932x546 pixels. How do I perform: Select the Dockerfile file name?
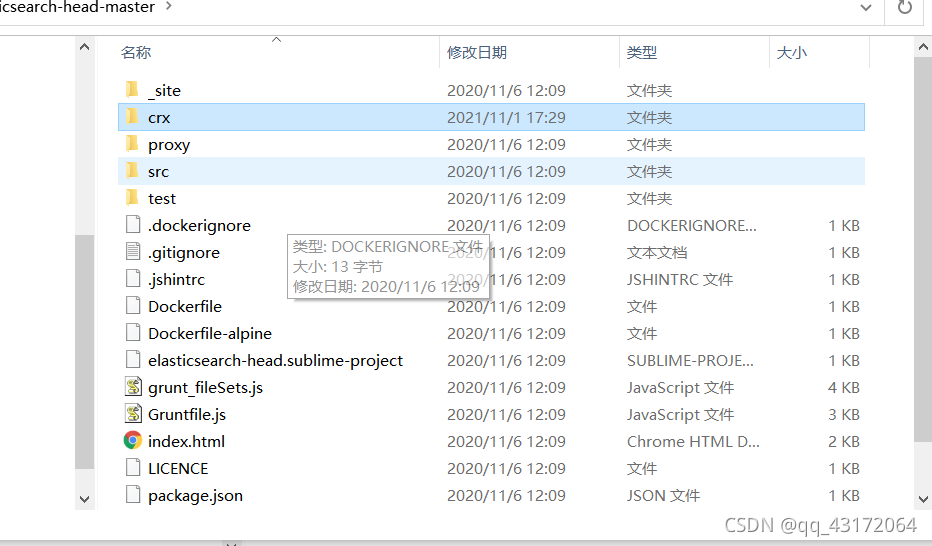[185, 307]
